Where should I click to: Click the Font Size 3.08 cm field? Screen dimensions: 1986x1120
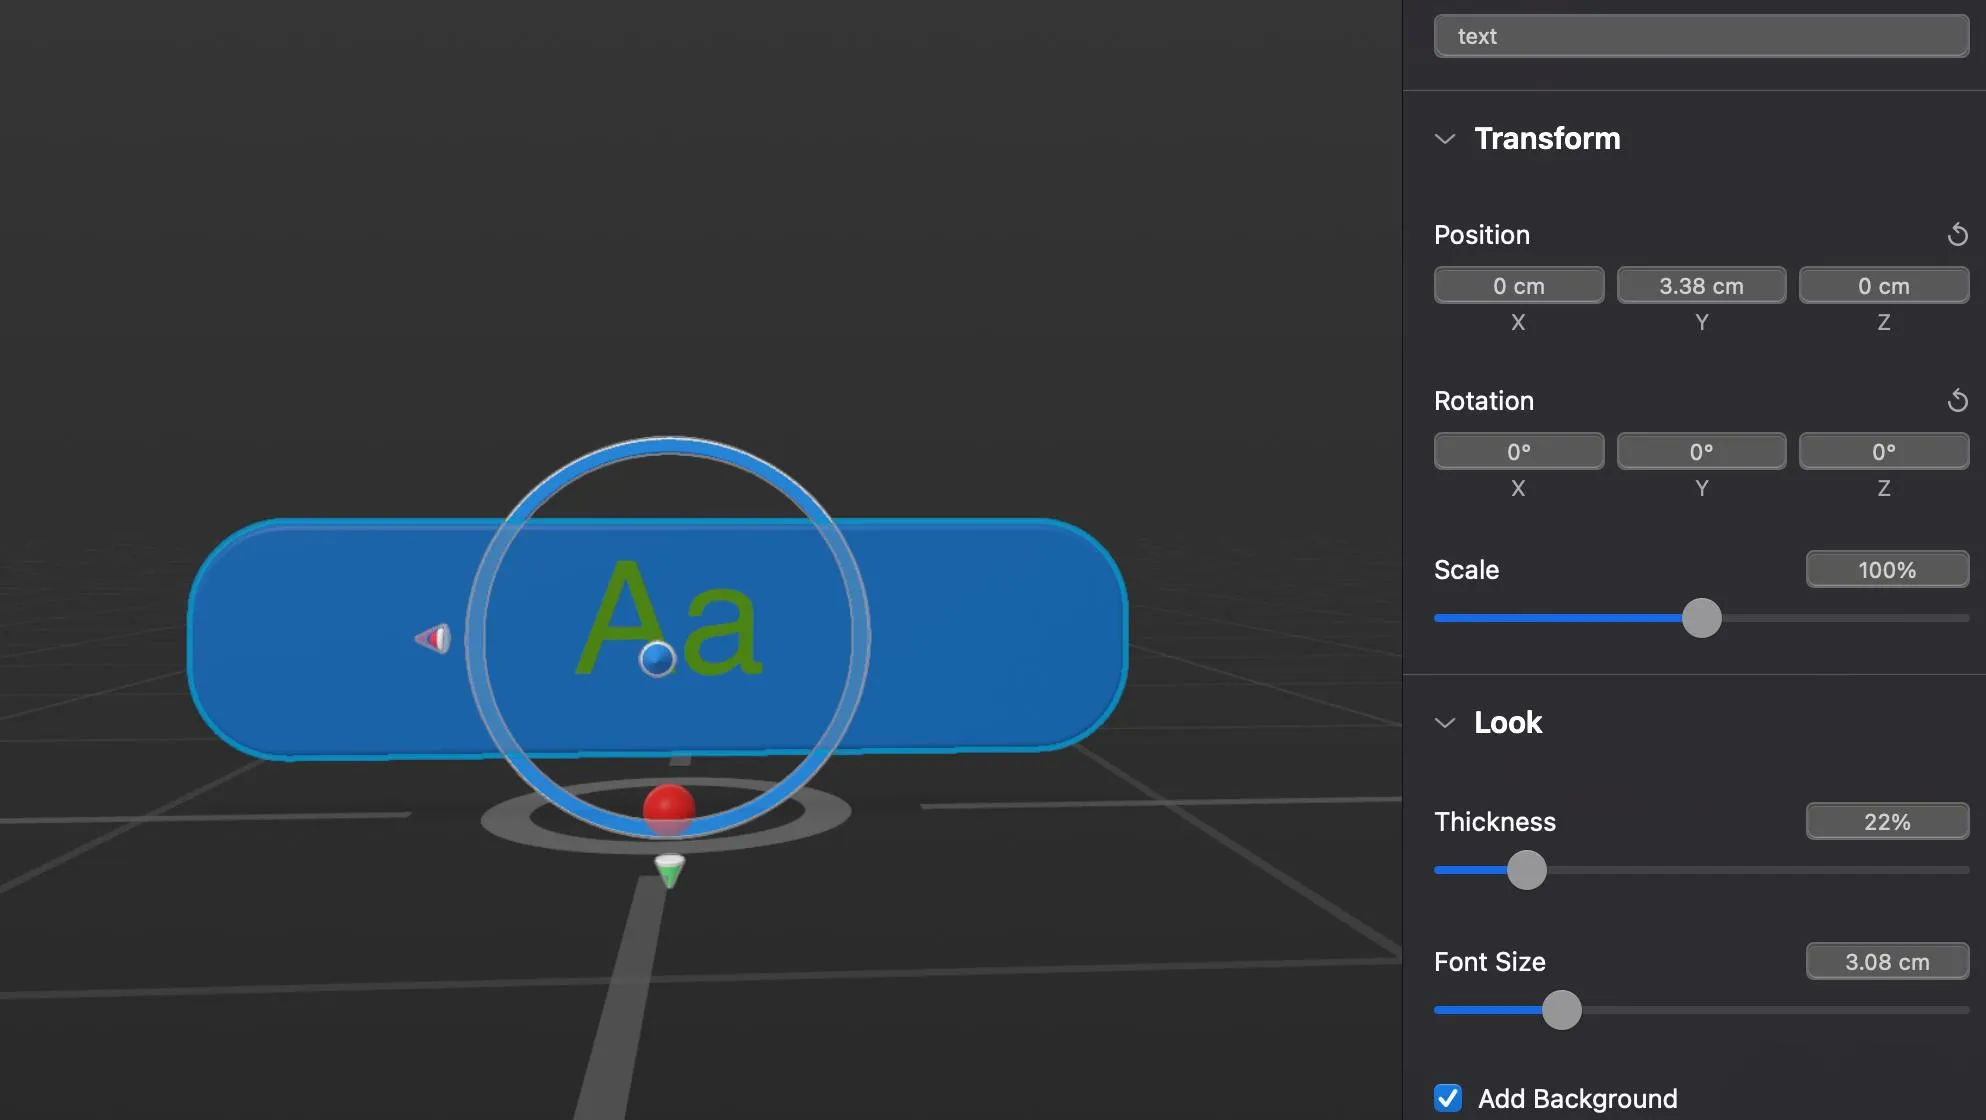tap(1886, 962)
